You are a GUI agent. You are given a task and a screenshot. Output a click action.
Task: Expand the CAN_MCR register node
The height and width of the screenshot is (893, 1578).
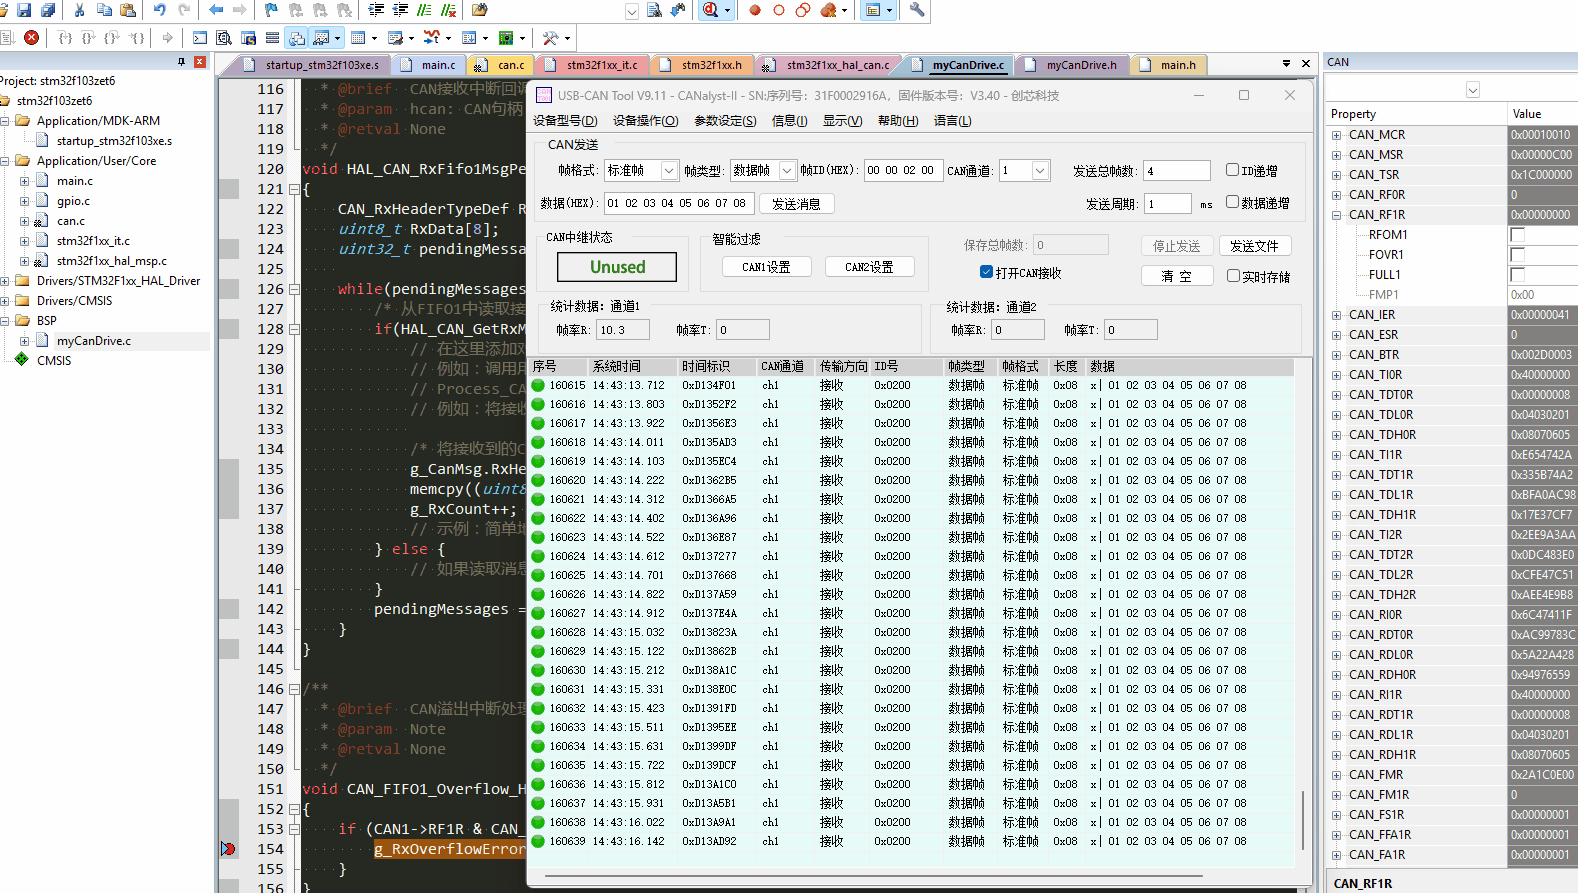coord(1336,135)
